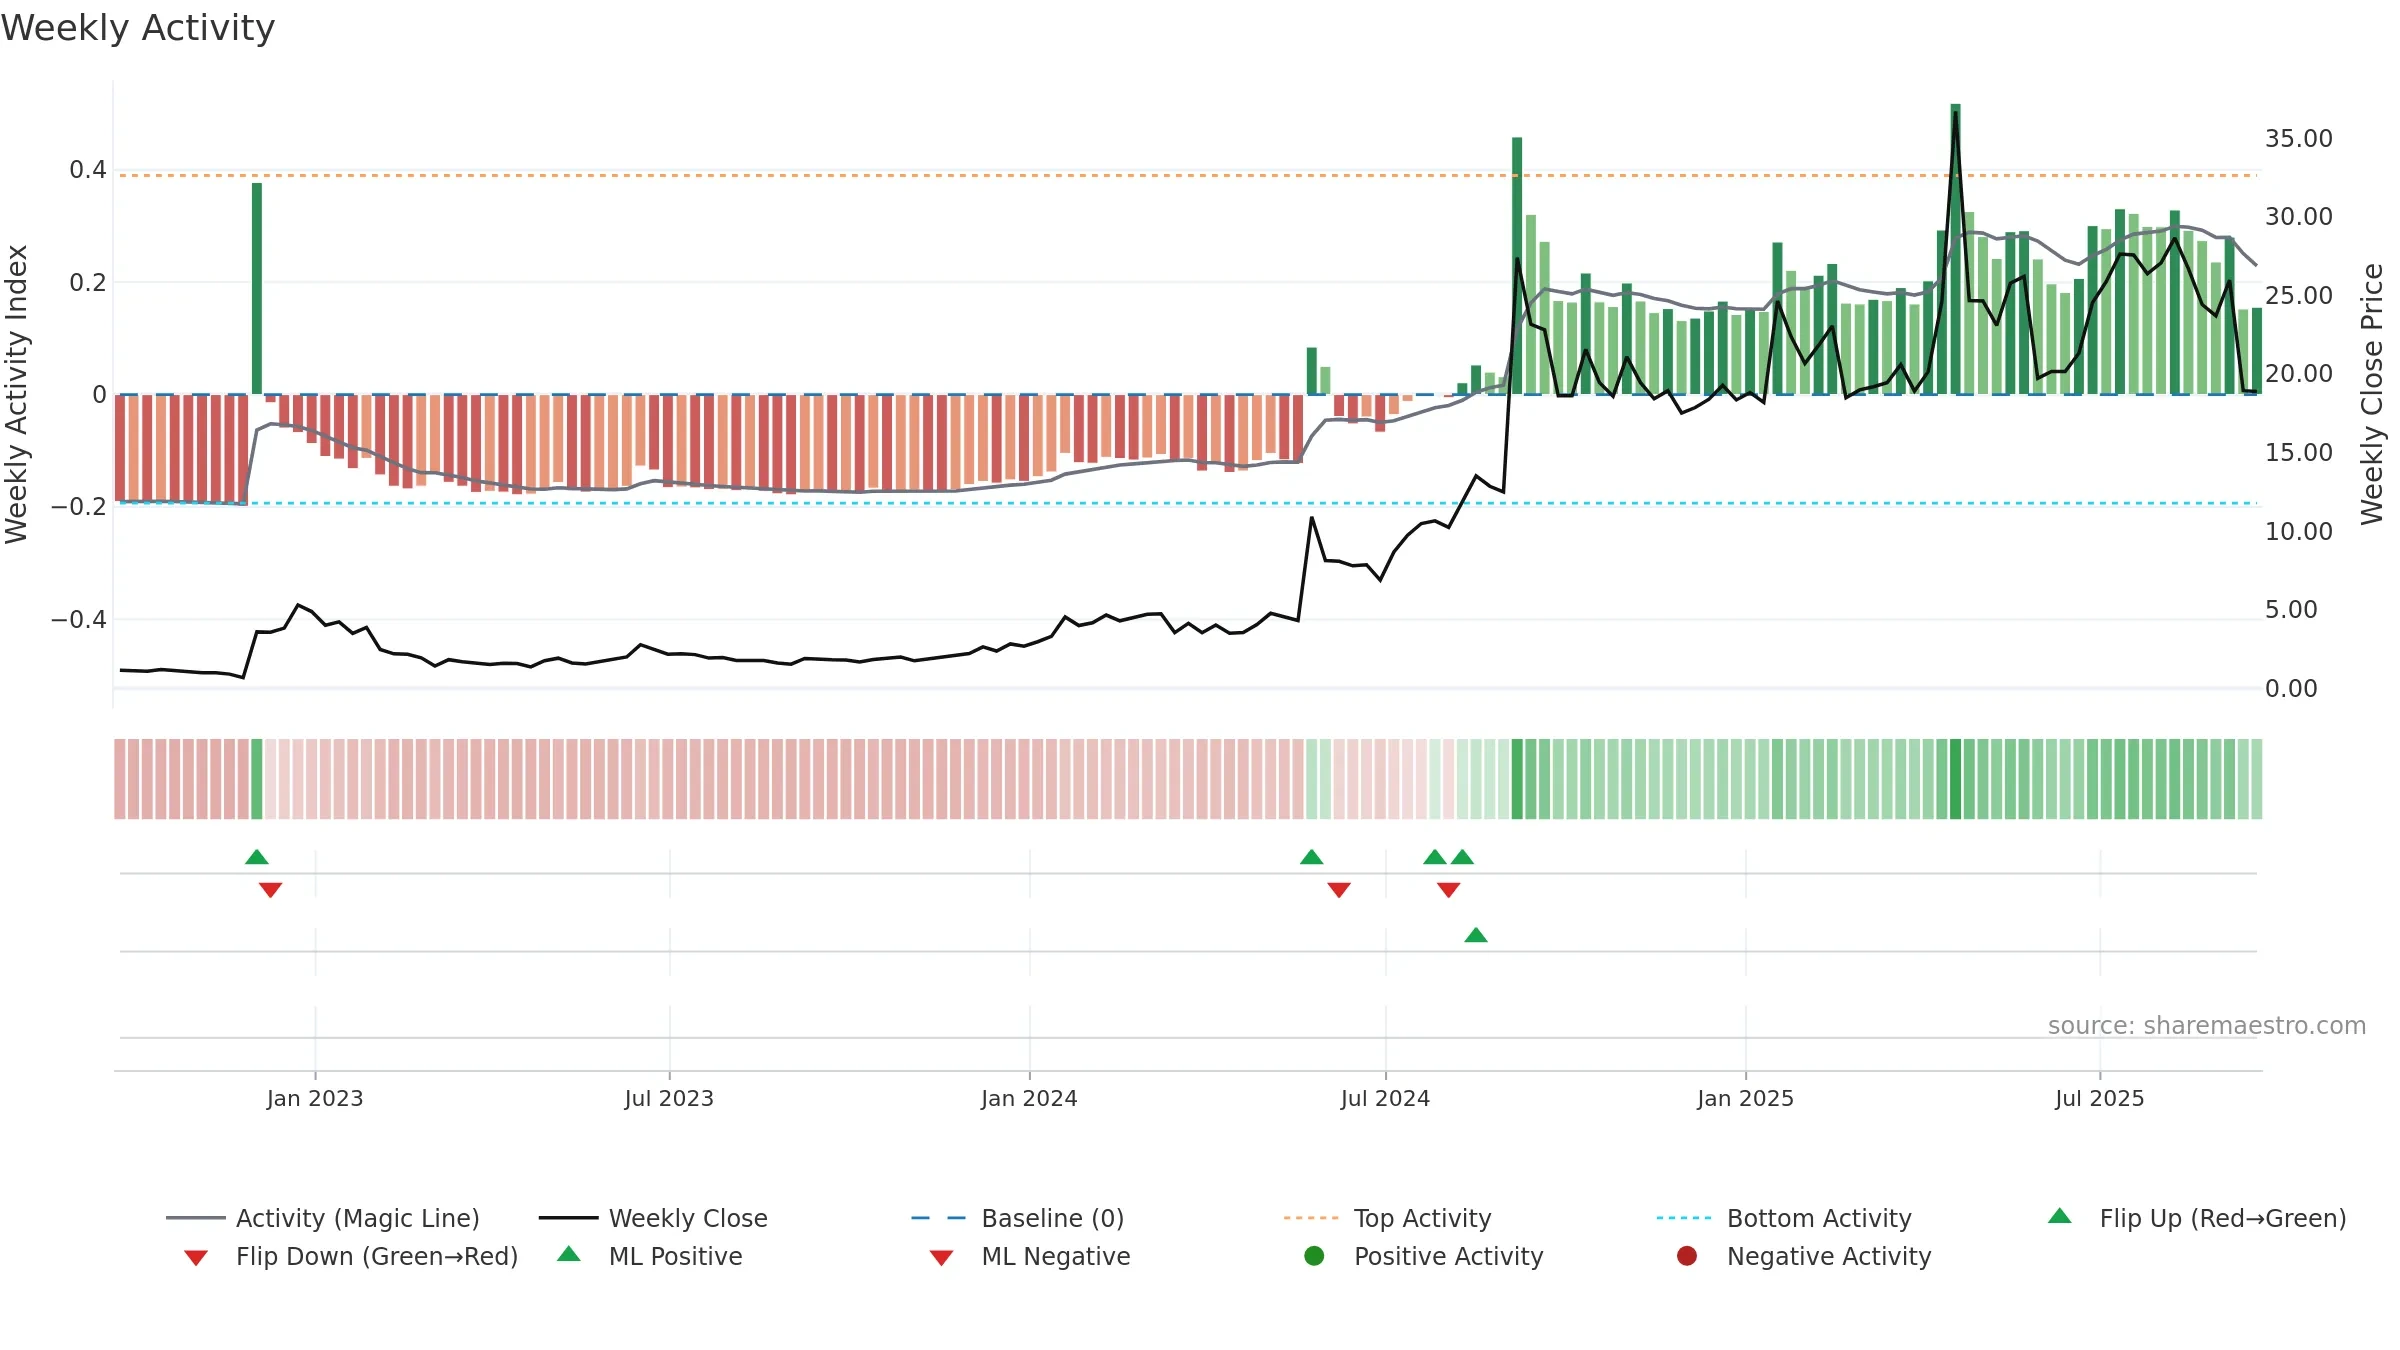
Task: Click the Jul 2023 x-axis label
Action: pyautogui.click(x=669, y=1098)
